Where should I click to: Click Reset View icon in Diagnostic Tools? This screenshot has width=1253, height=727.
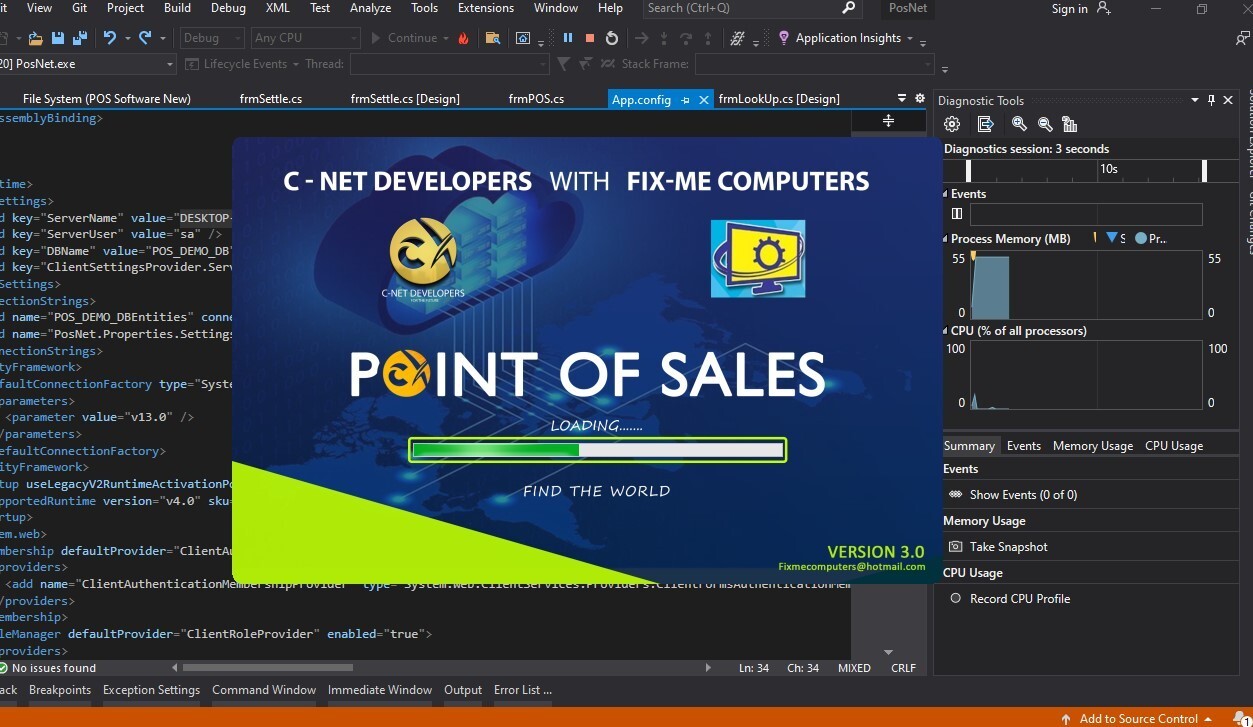(1070, 124)
